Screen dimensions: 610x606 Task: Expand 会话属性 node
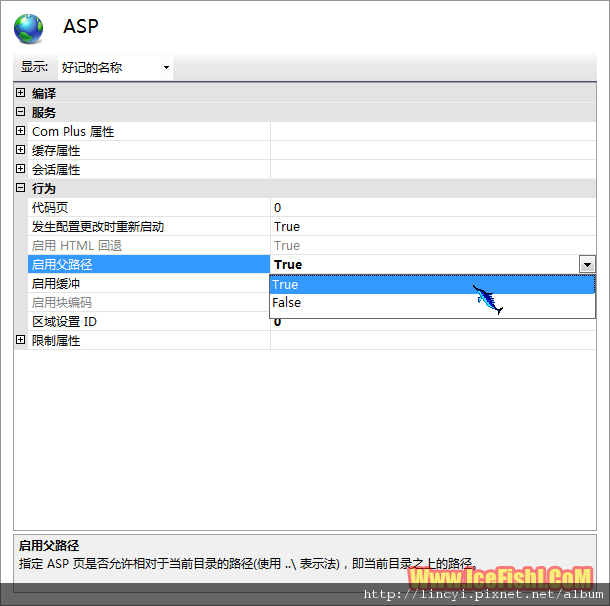coord(21,169)
